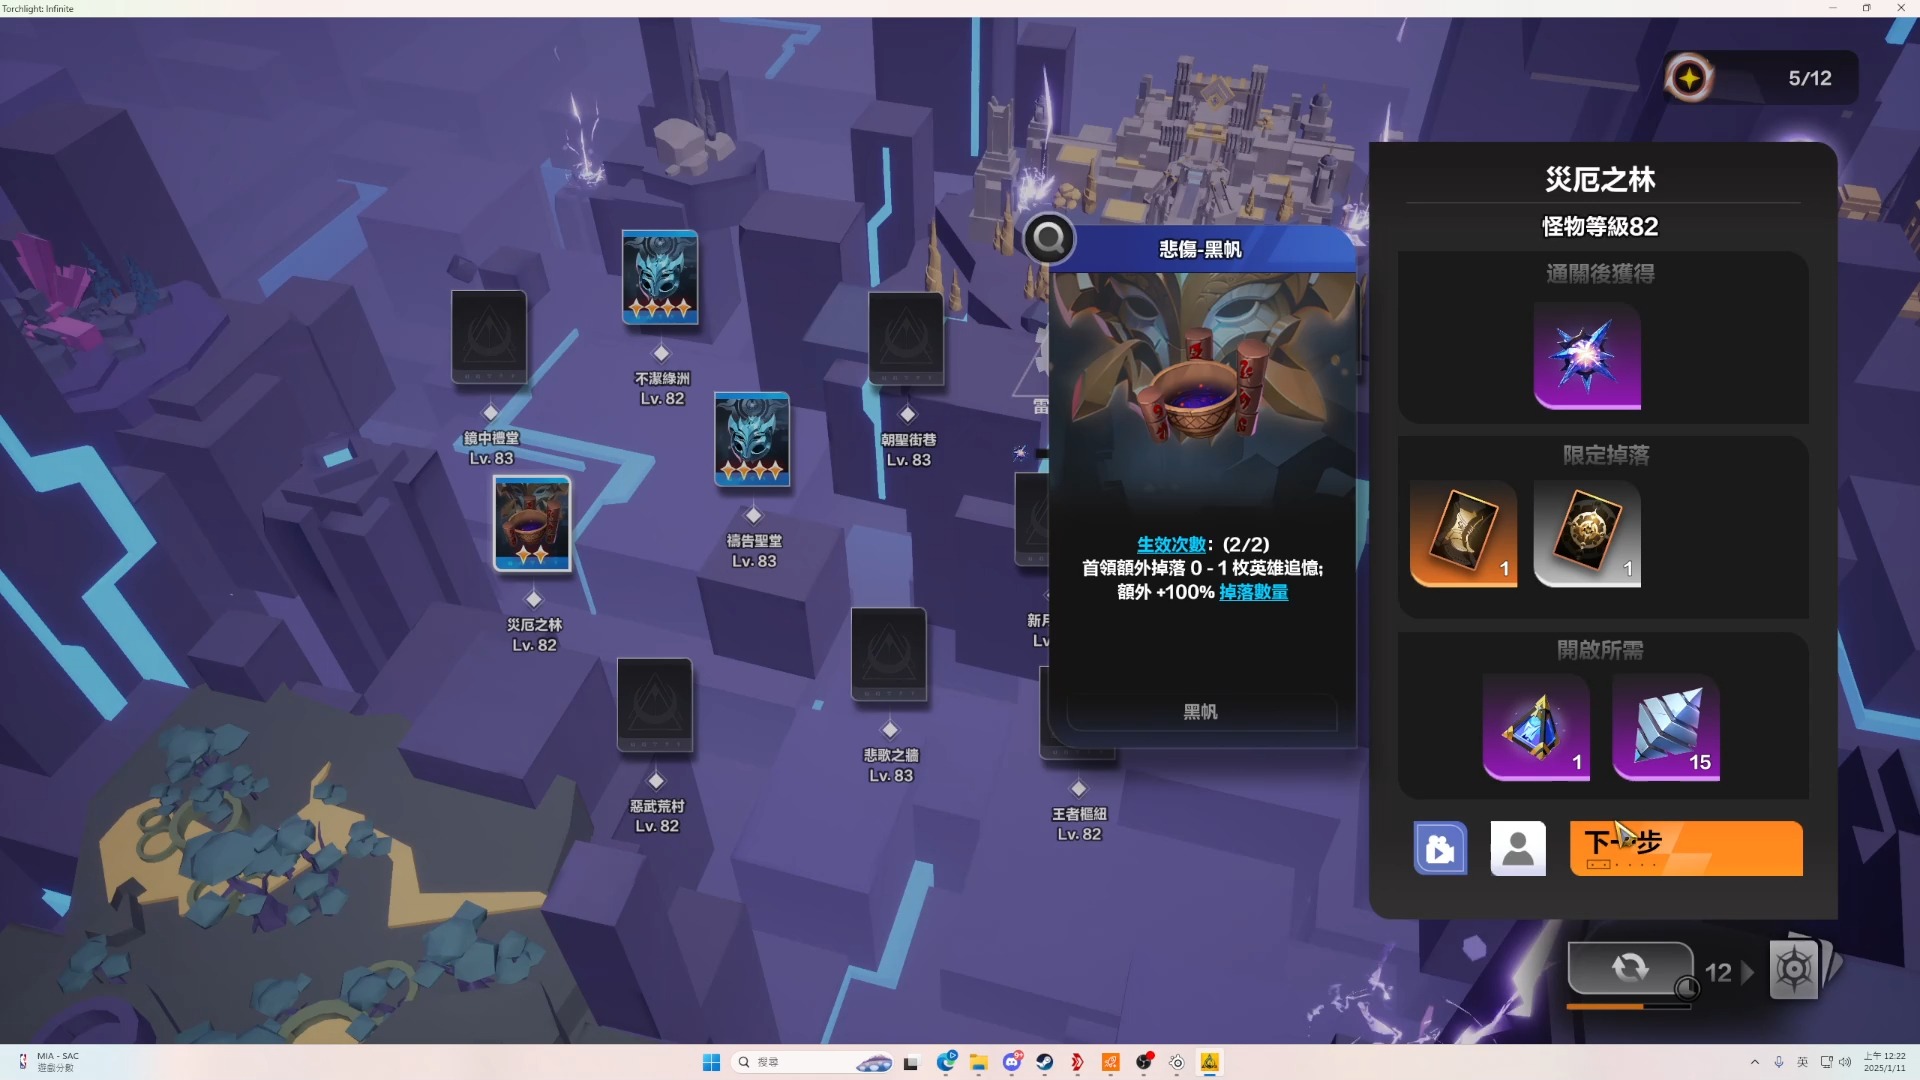This screenshot has height=1080, width=1920.
Task: Click the arrow right of number 12
Action: 1748,972
